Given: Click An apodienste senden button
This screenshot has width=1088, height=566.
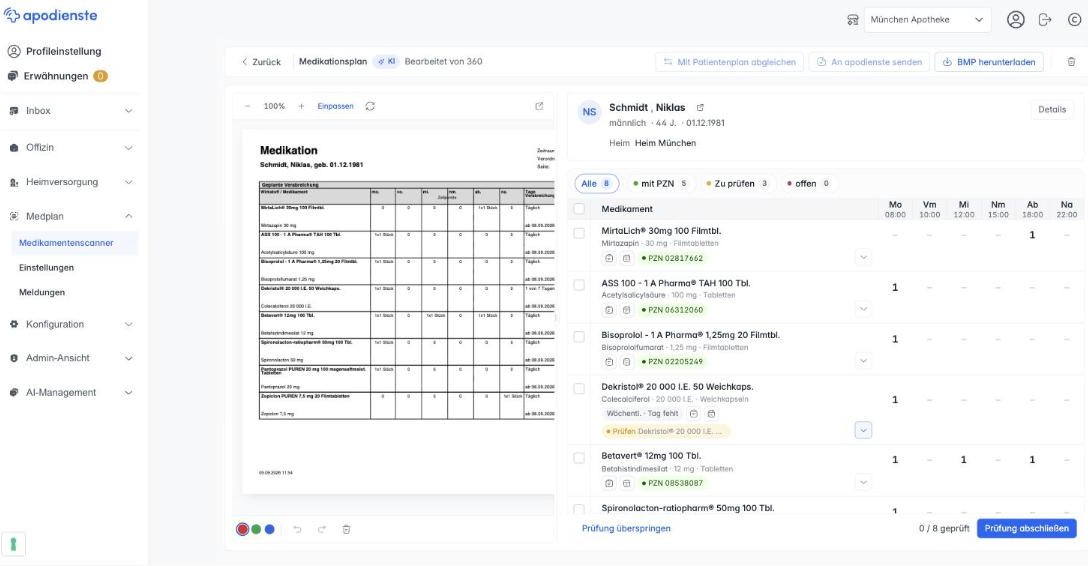Looking at the screenshot, I should (x=869, y=62).
